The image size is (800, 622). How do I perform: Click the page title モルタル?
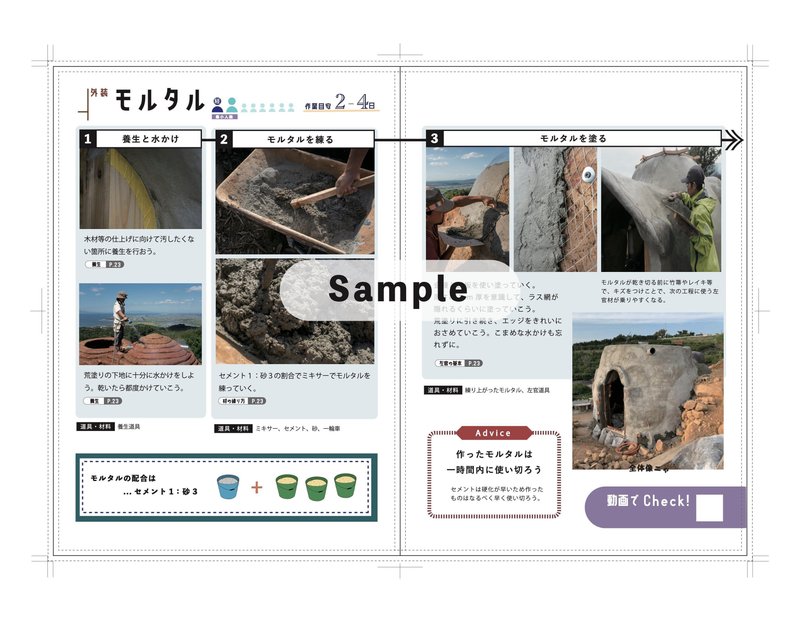(159, 100)
